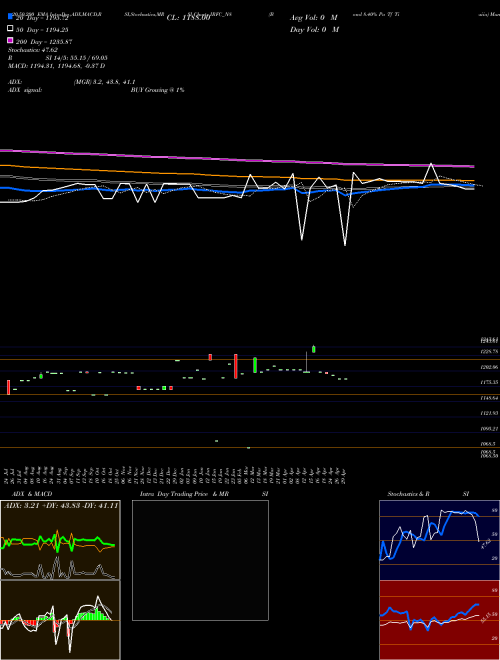The width and height of the screenshot is (500, 660).
Task: Click the peak of the white line near the magenta average
Action: [x=431, y=164]
